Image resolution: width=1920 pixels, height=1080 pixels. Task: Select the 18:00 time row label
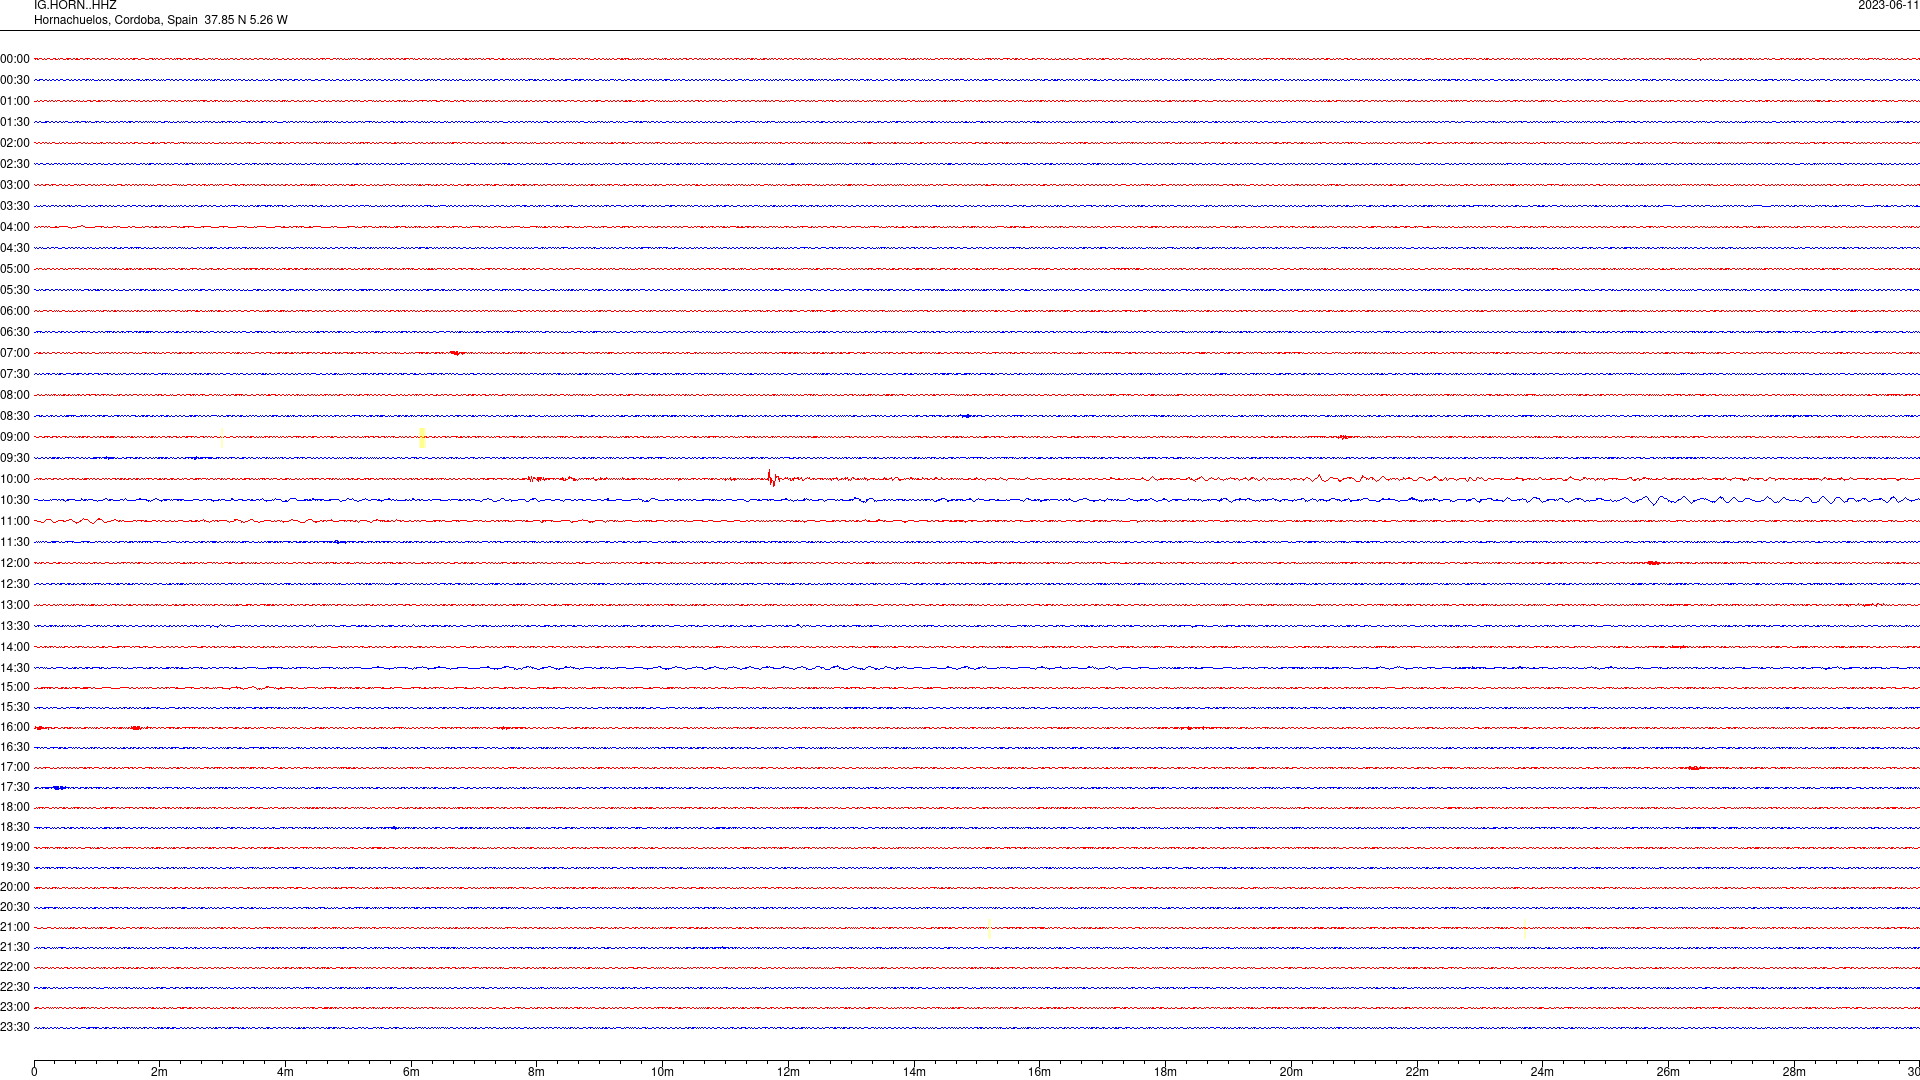(x=15, y=807)
